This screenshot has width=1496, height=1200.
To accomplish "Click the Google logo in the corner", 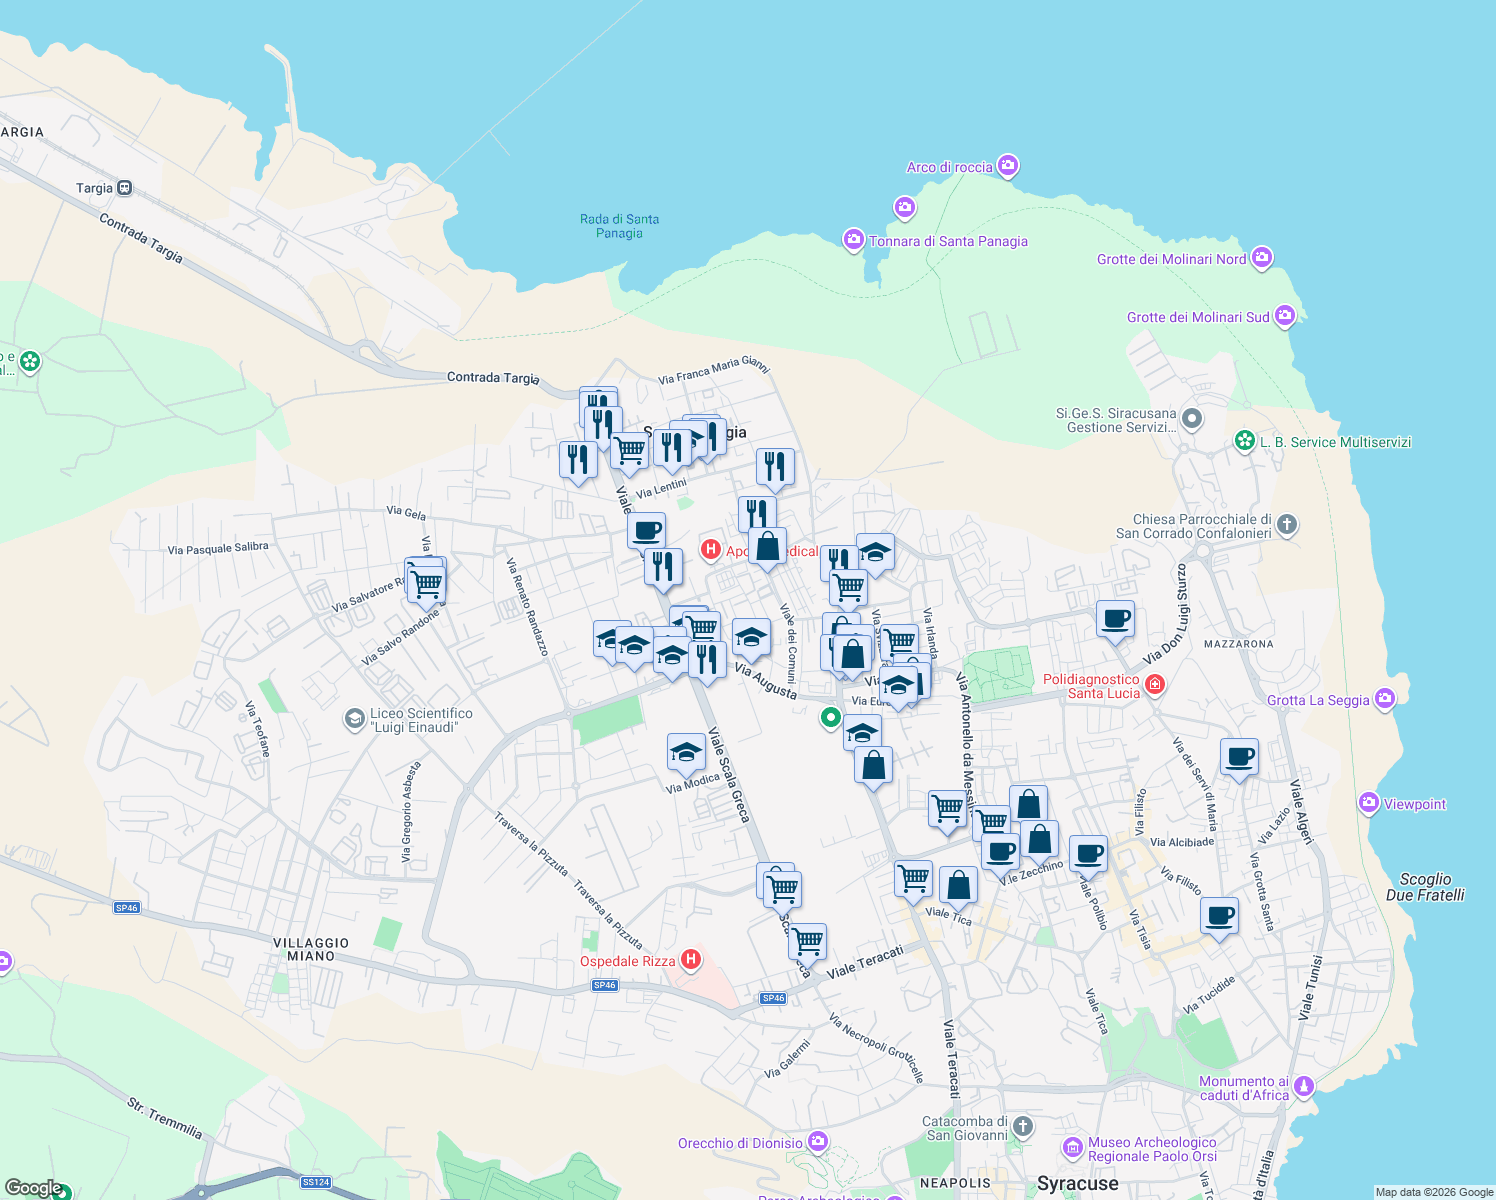I will click(x=35, y=1186).
